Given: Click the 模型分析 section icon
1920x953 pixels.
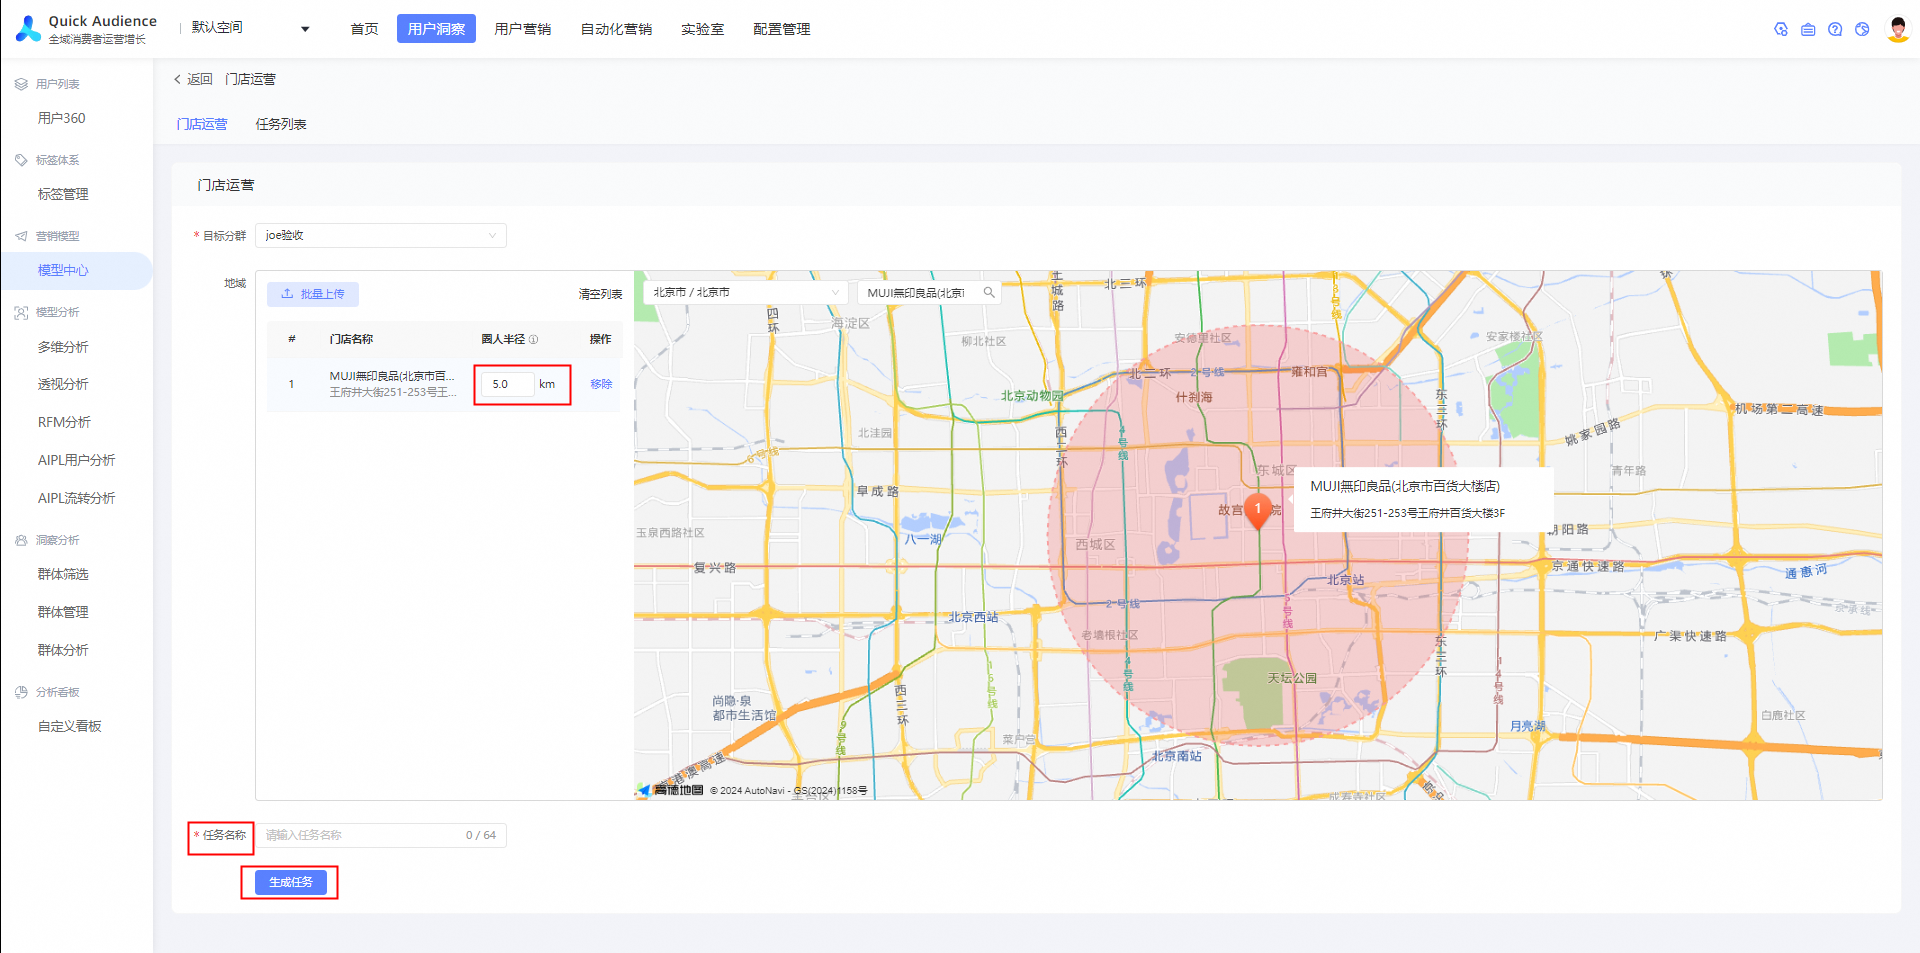Looking at the screenshot, I should (x=21, y=312).
